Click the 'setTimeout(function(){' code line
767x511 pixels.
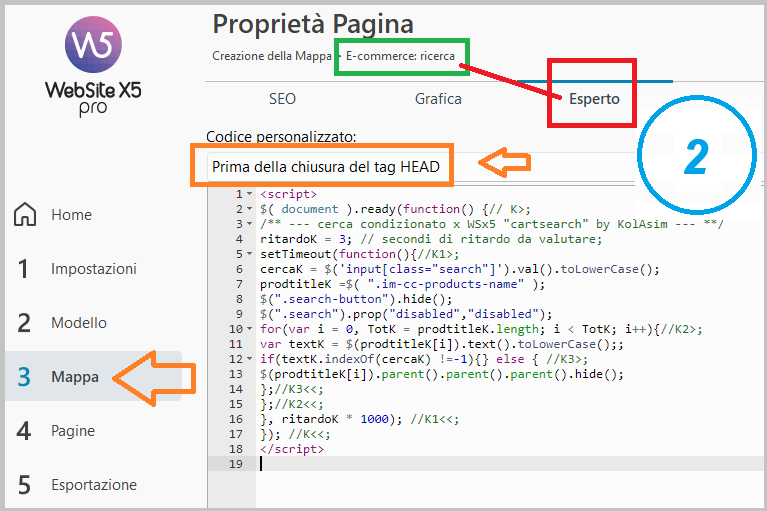pyautogui.click(x=360, y=254)
